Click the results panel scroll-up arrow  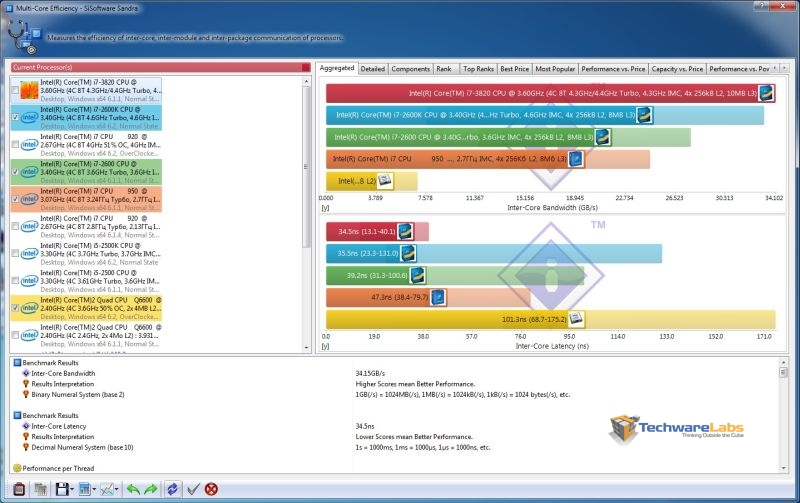784,362
